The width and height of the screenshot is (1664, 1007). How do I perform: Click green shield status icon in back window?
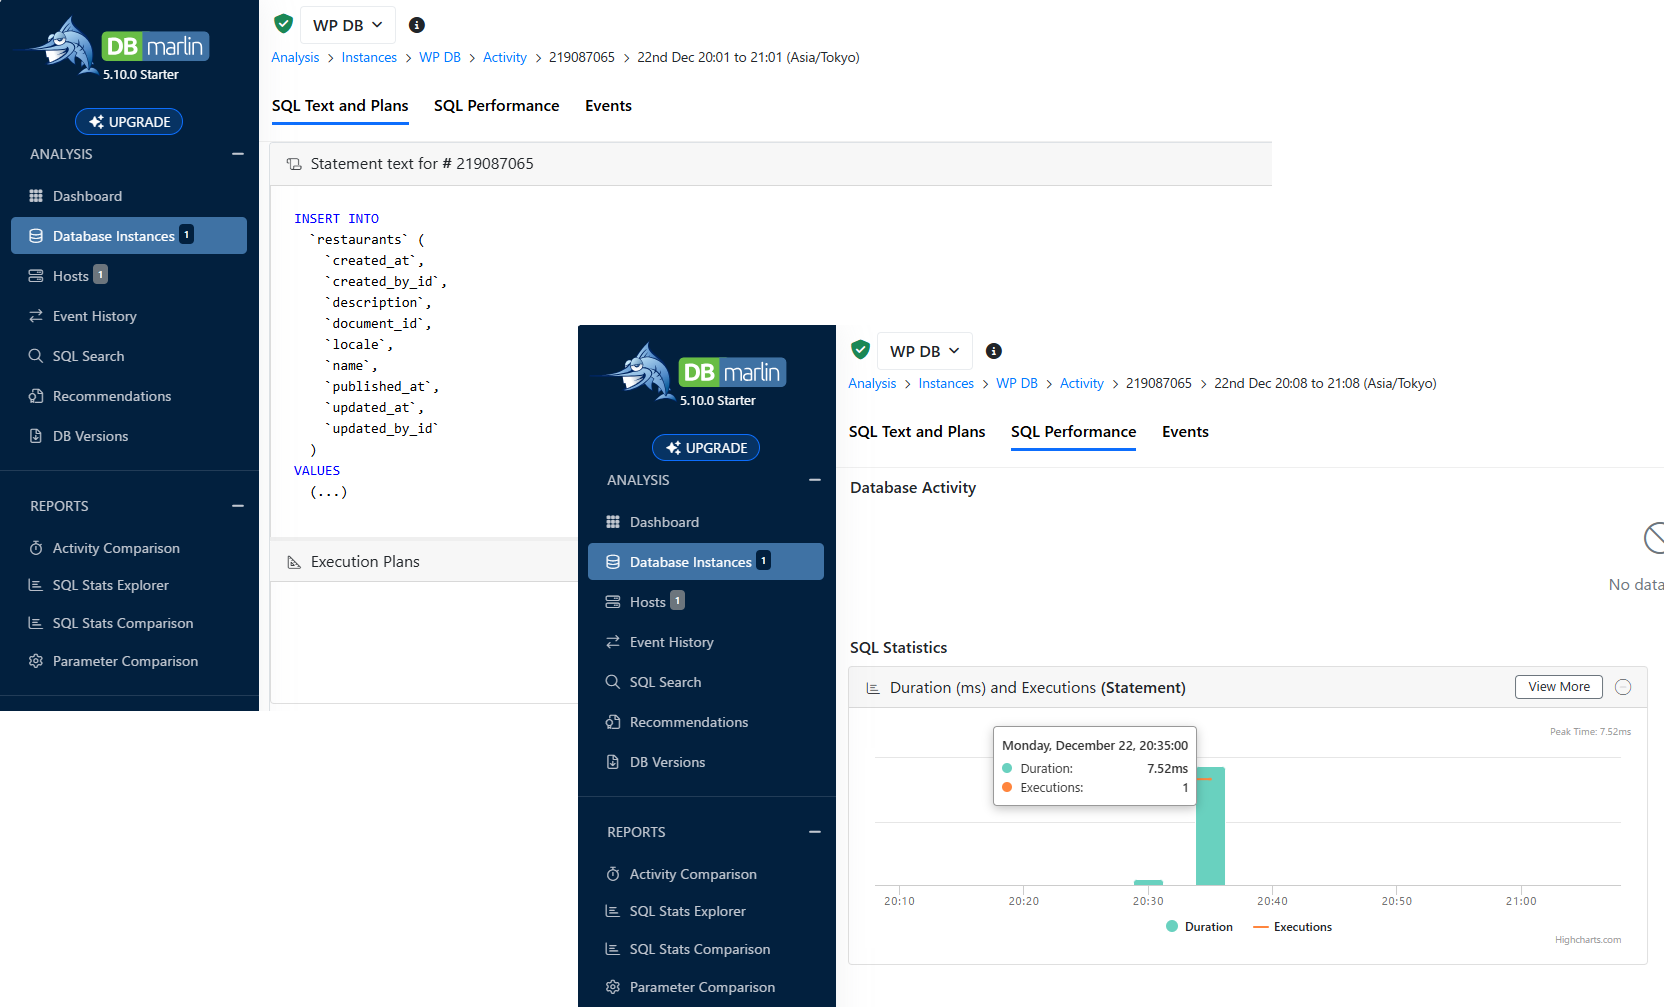click(284, 24)
